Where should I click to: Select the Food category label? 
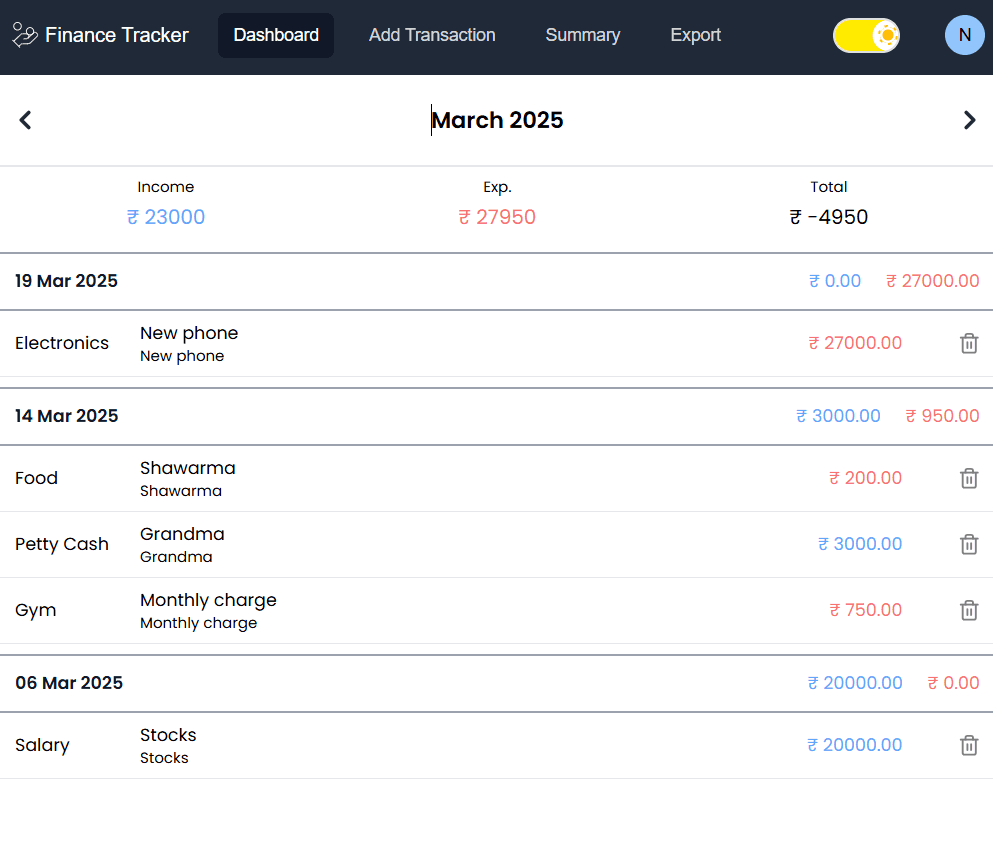(37, 477)
